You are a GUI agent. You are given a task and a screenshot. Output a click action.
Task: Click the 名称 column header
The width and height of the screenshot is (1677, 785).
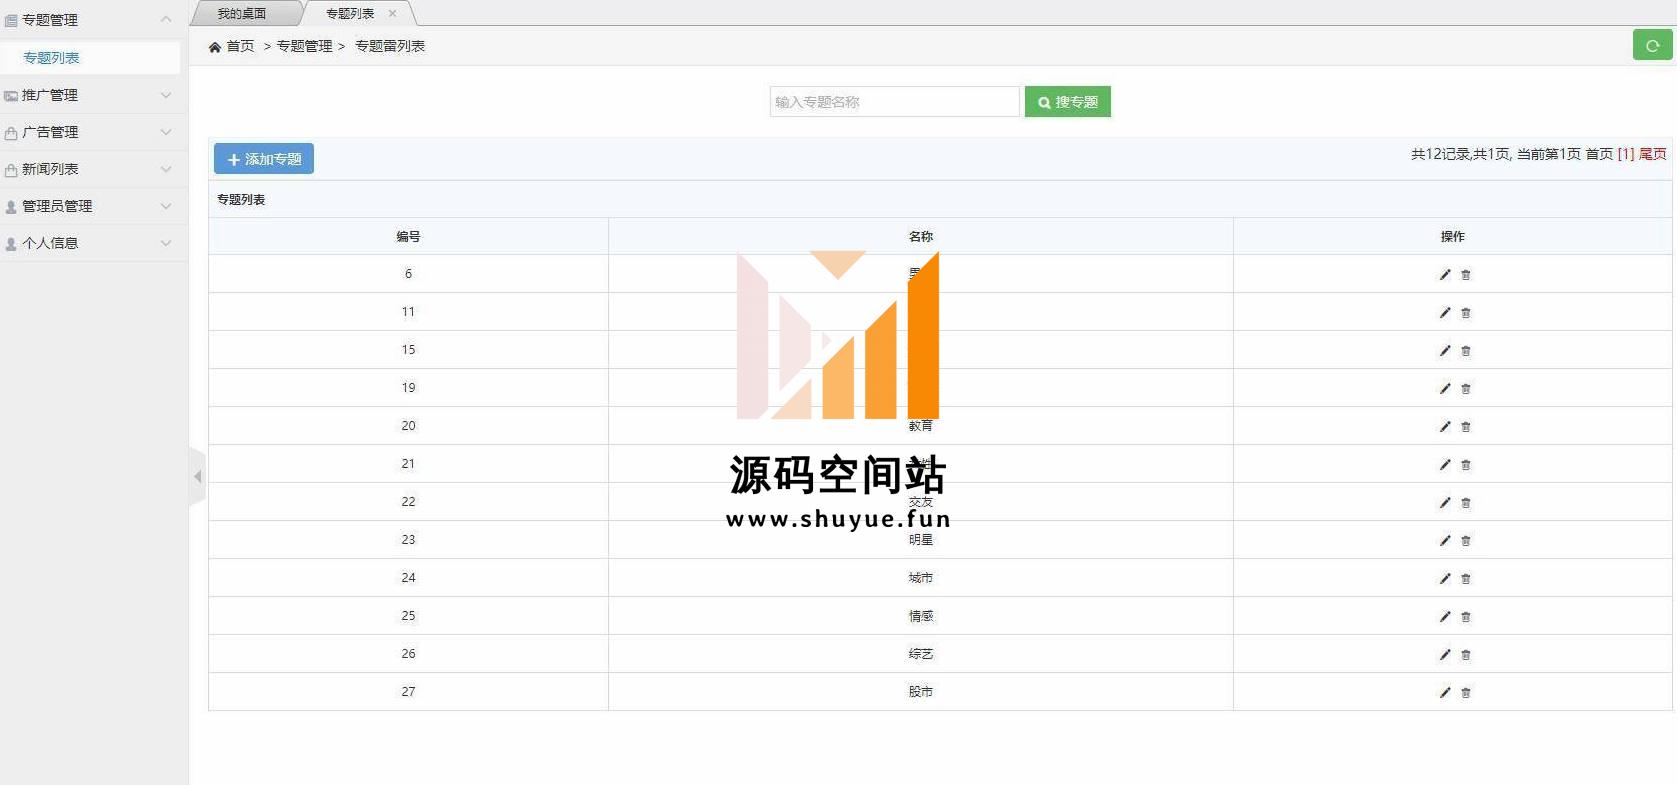[x=921, y=237]
